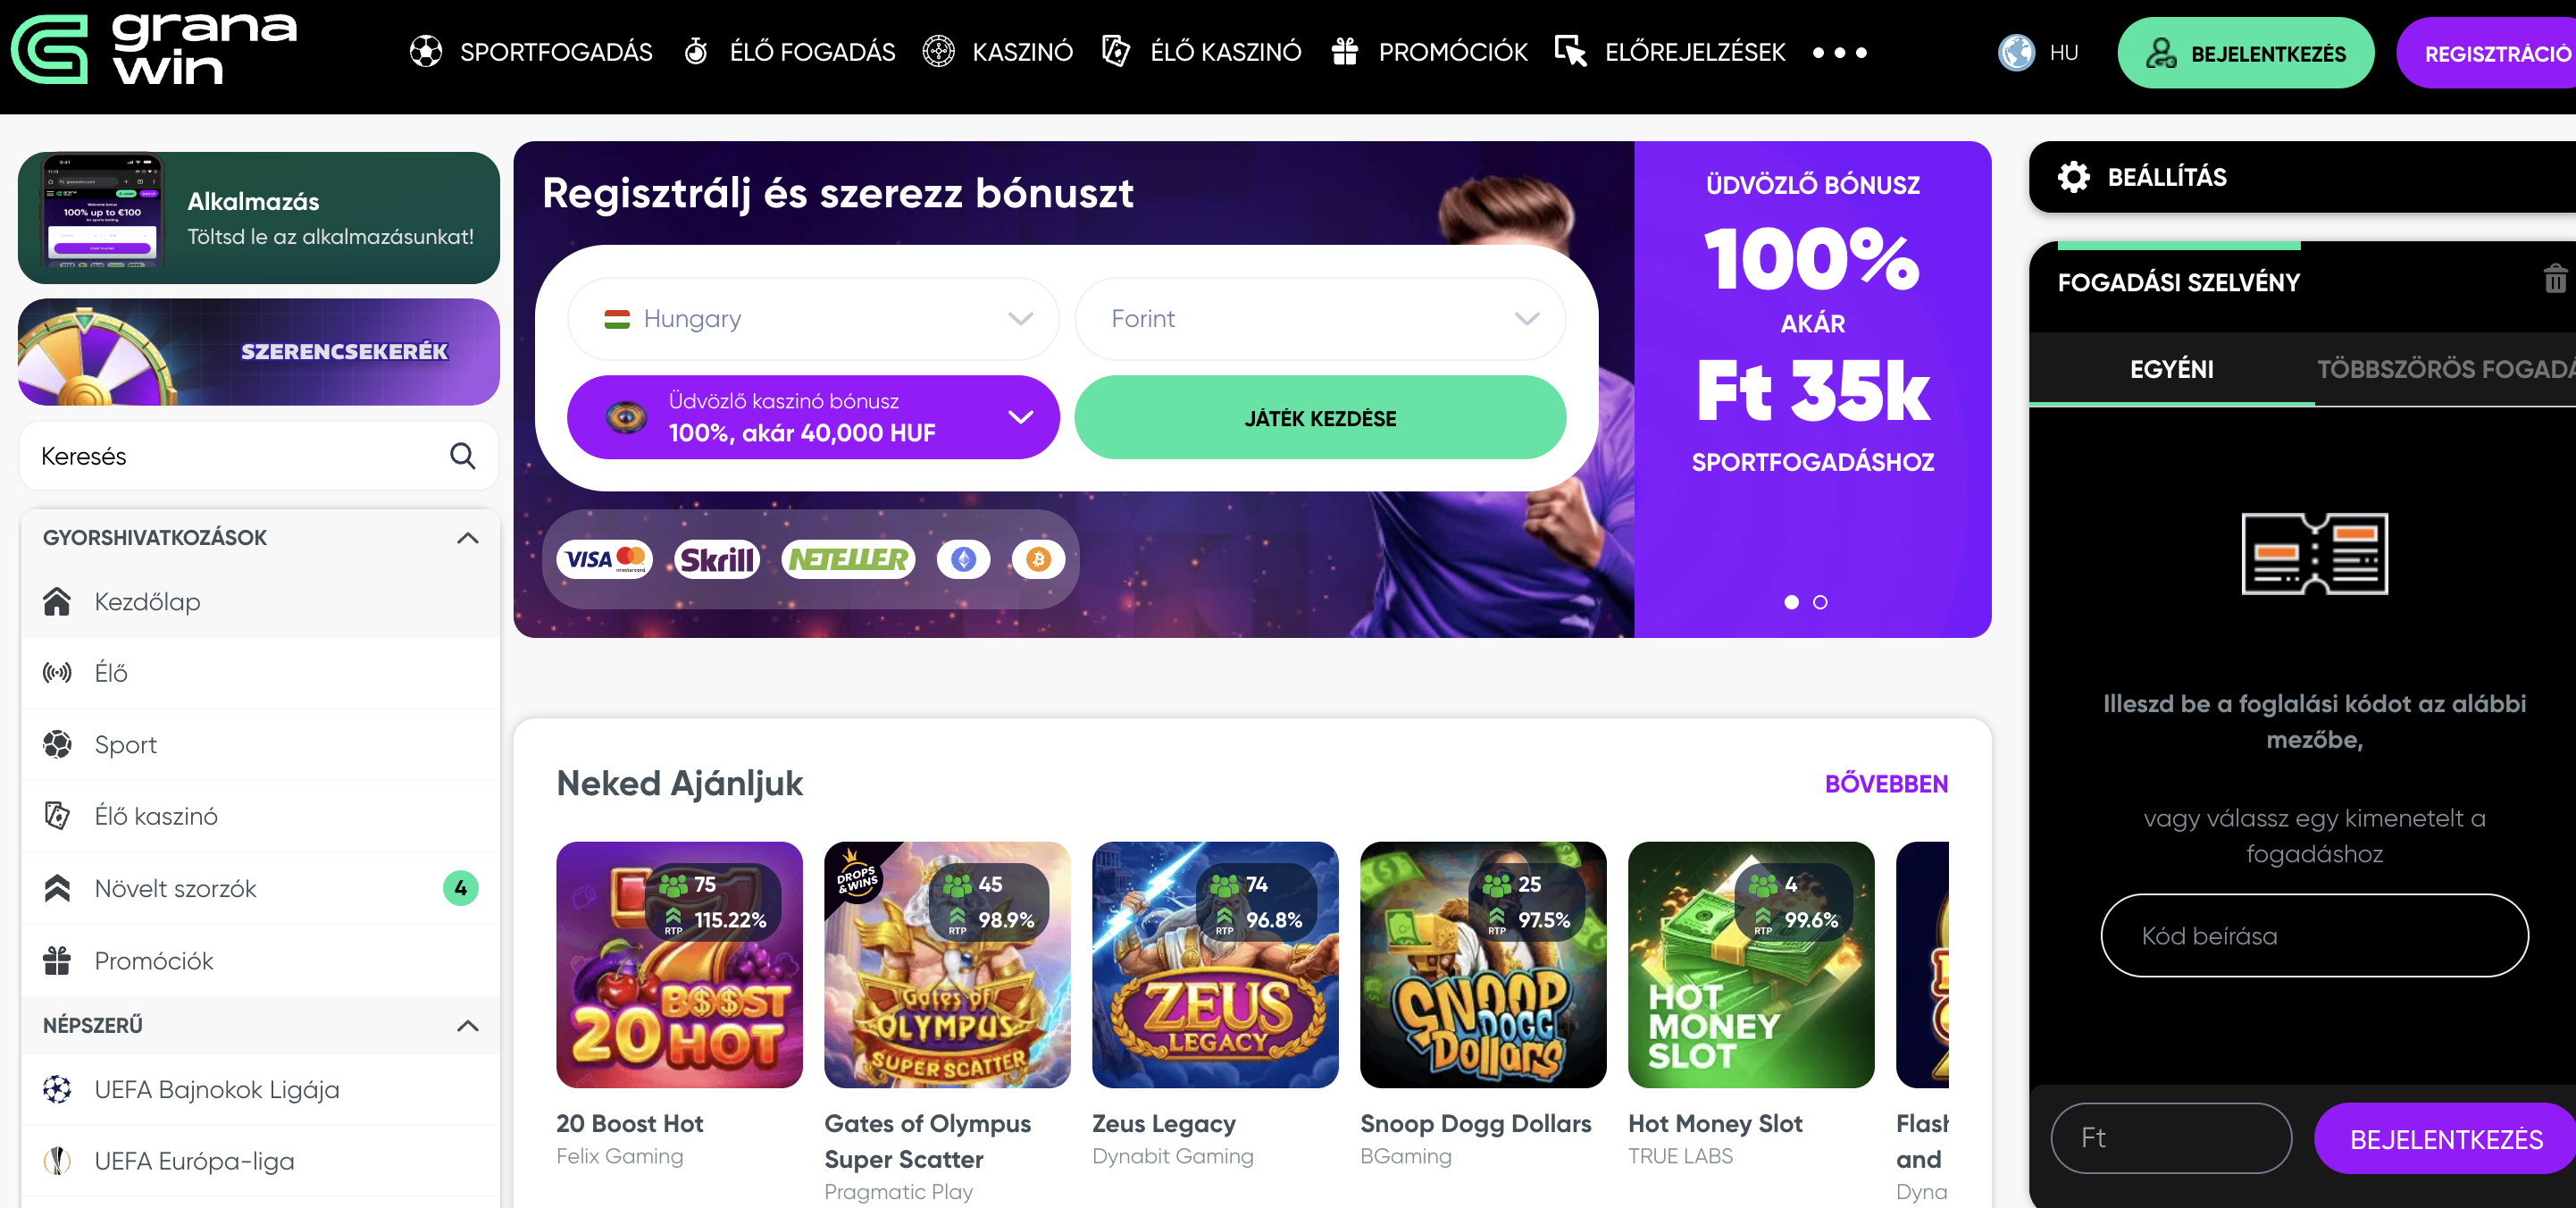The width and height of the screenshot is (2576, 1208).
Task: Open Bővebben link for recommendations
Action: tap(1886, 784)
